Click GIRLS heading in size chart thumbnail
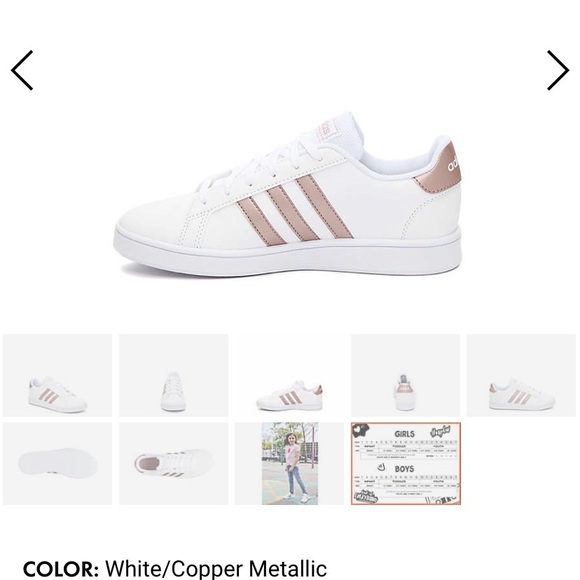The width and height of the screenshot is (580, 580). [x=404, y=434]
